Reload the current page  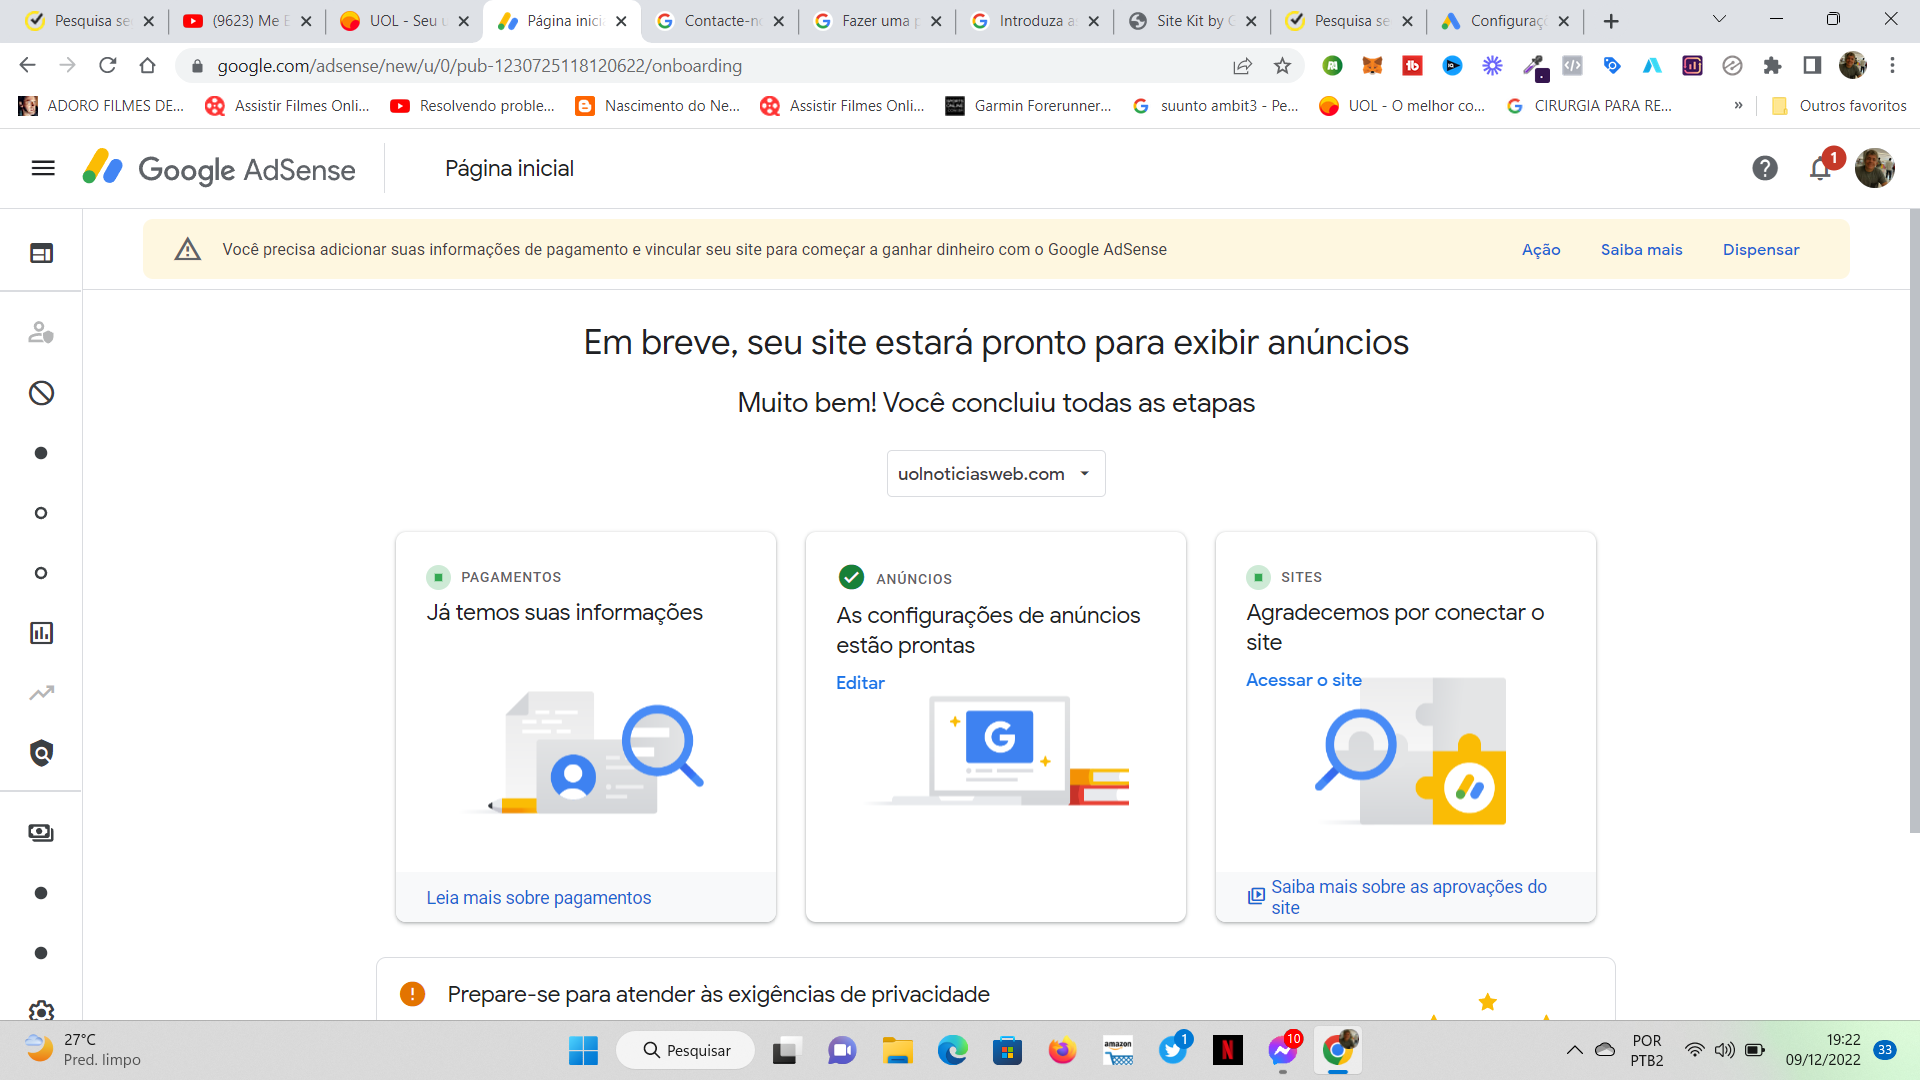coord(107,65)
